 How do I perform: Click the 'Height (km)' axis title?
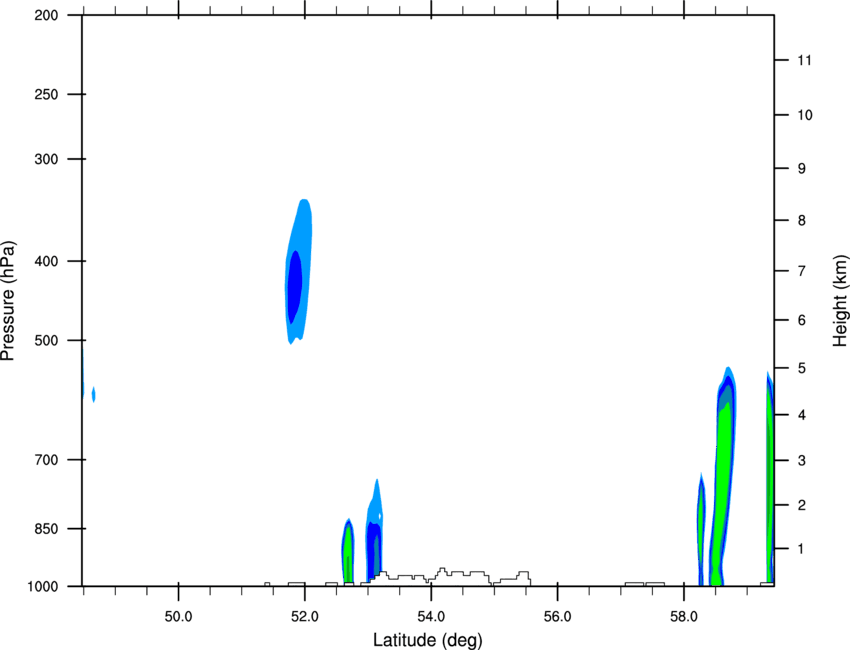pyautogui.click(x=840, y=300)
